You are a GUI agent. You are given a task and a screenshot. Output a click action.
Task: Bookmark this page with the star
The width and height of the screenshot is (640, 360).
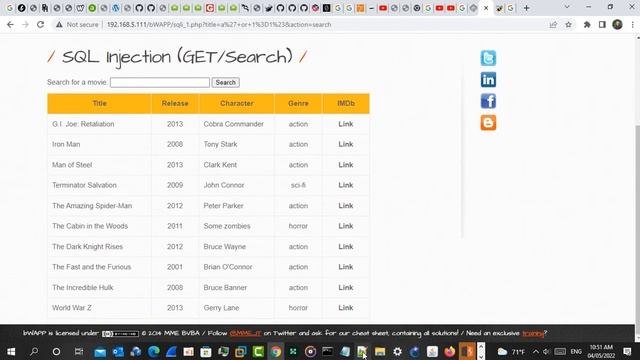click(x=568, y=24)
